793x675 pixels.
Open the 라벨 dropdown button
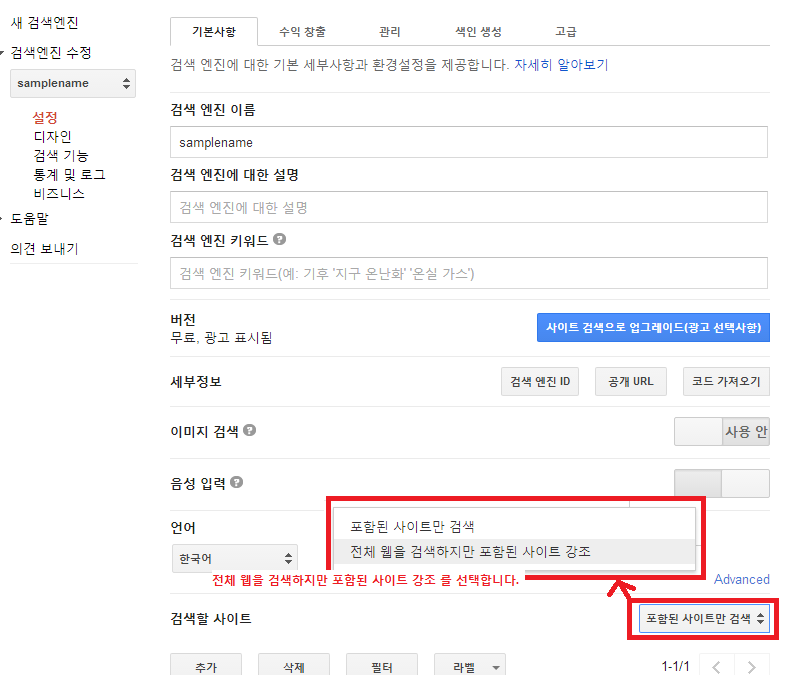(x=469, y=666)
